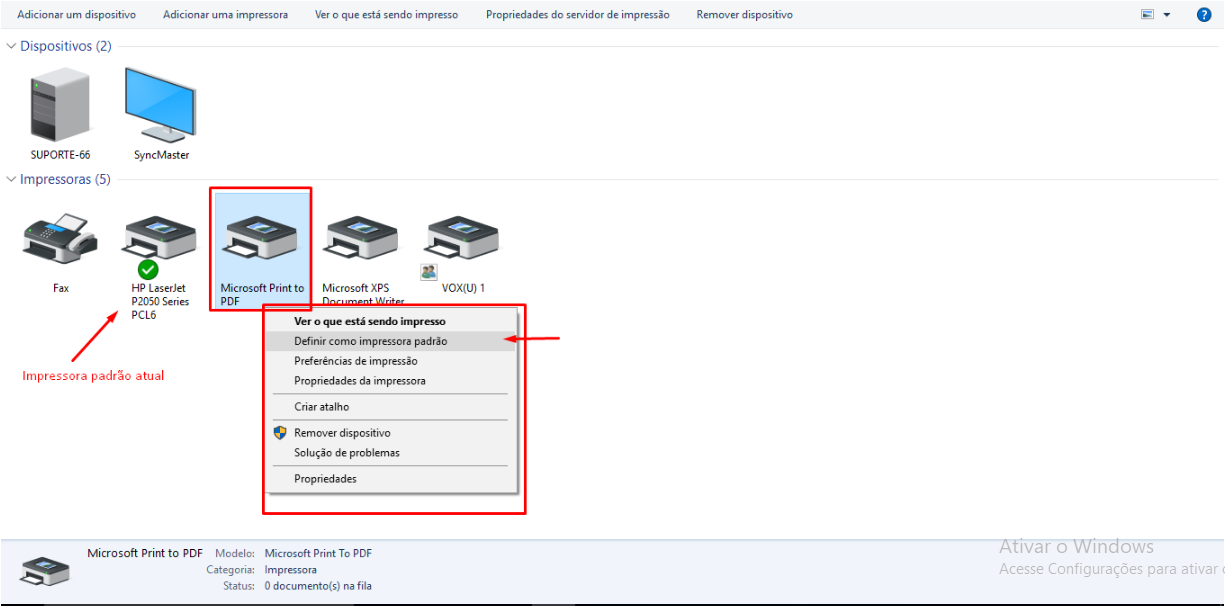
Task: Select the SUPORTE-66 computer device icon
Action: coord(60,104)
